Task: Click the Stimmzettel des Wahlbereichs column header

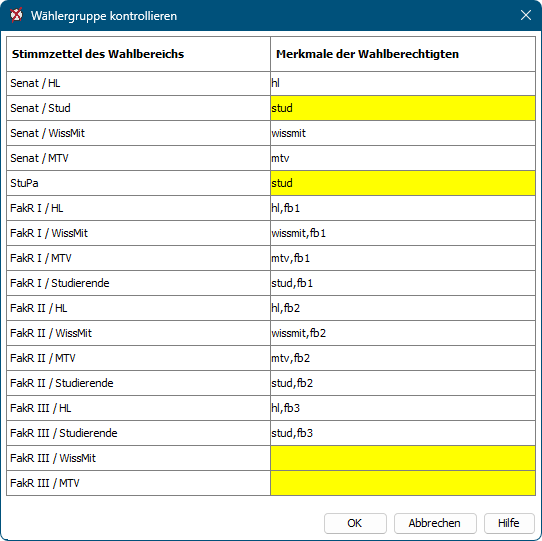Action: (x=139, y=54)
